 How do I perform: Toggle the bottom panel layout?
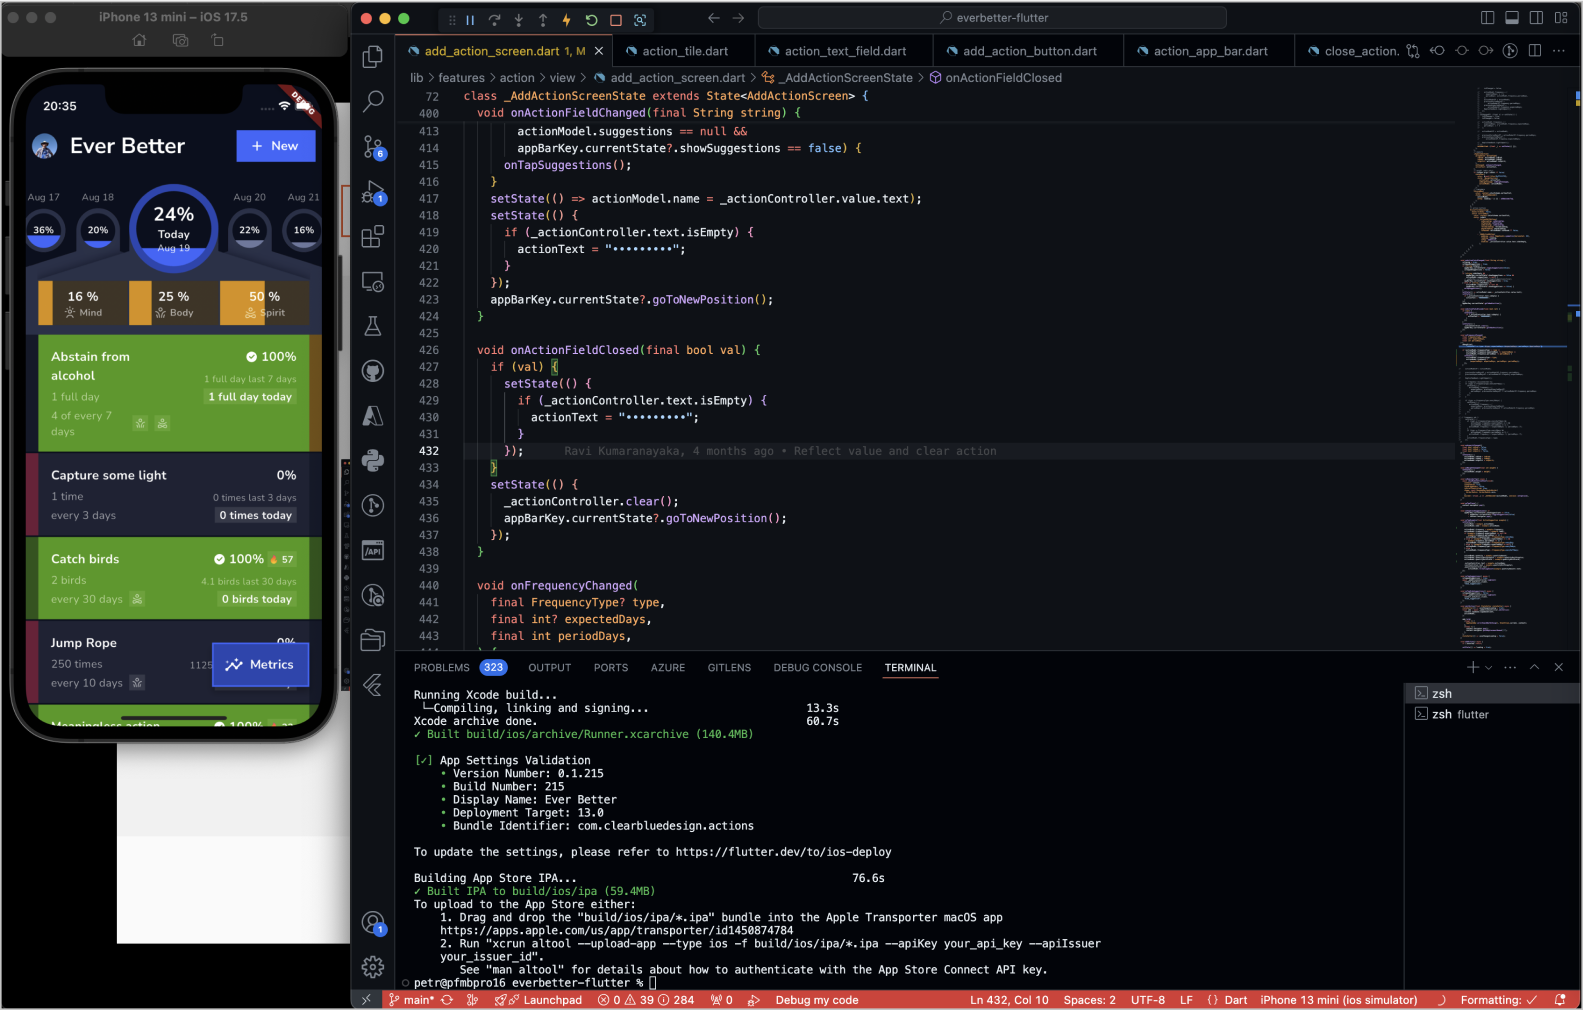[1512, 18]
